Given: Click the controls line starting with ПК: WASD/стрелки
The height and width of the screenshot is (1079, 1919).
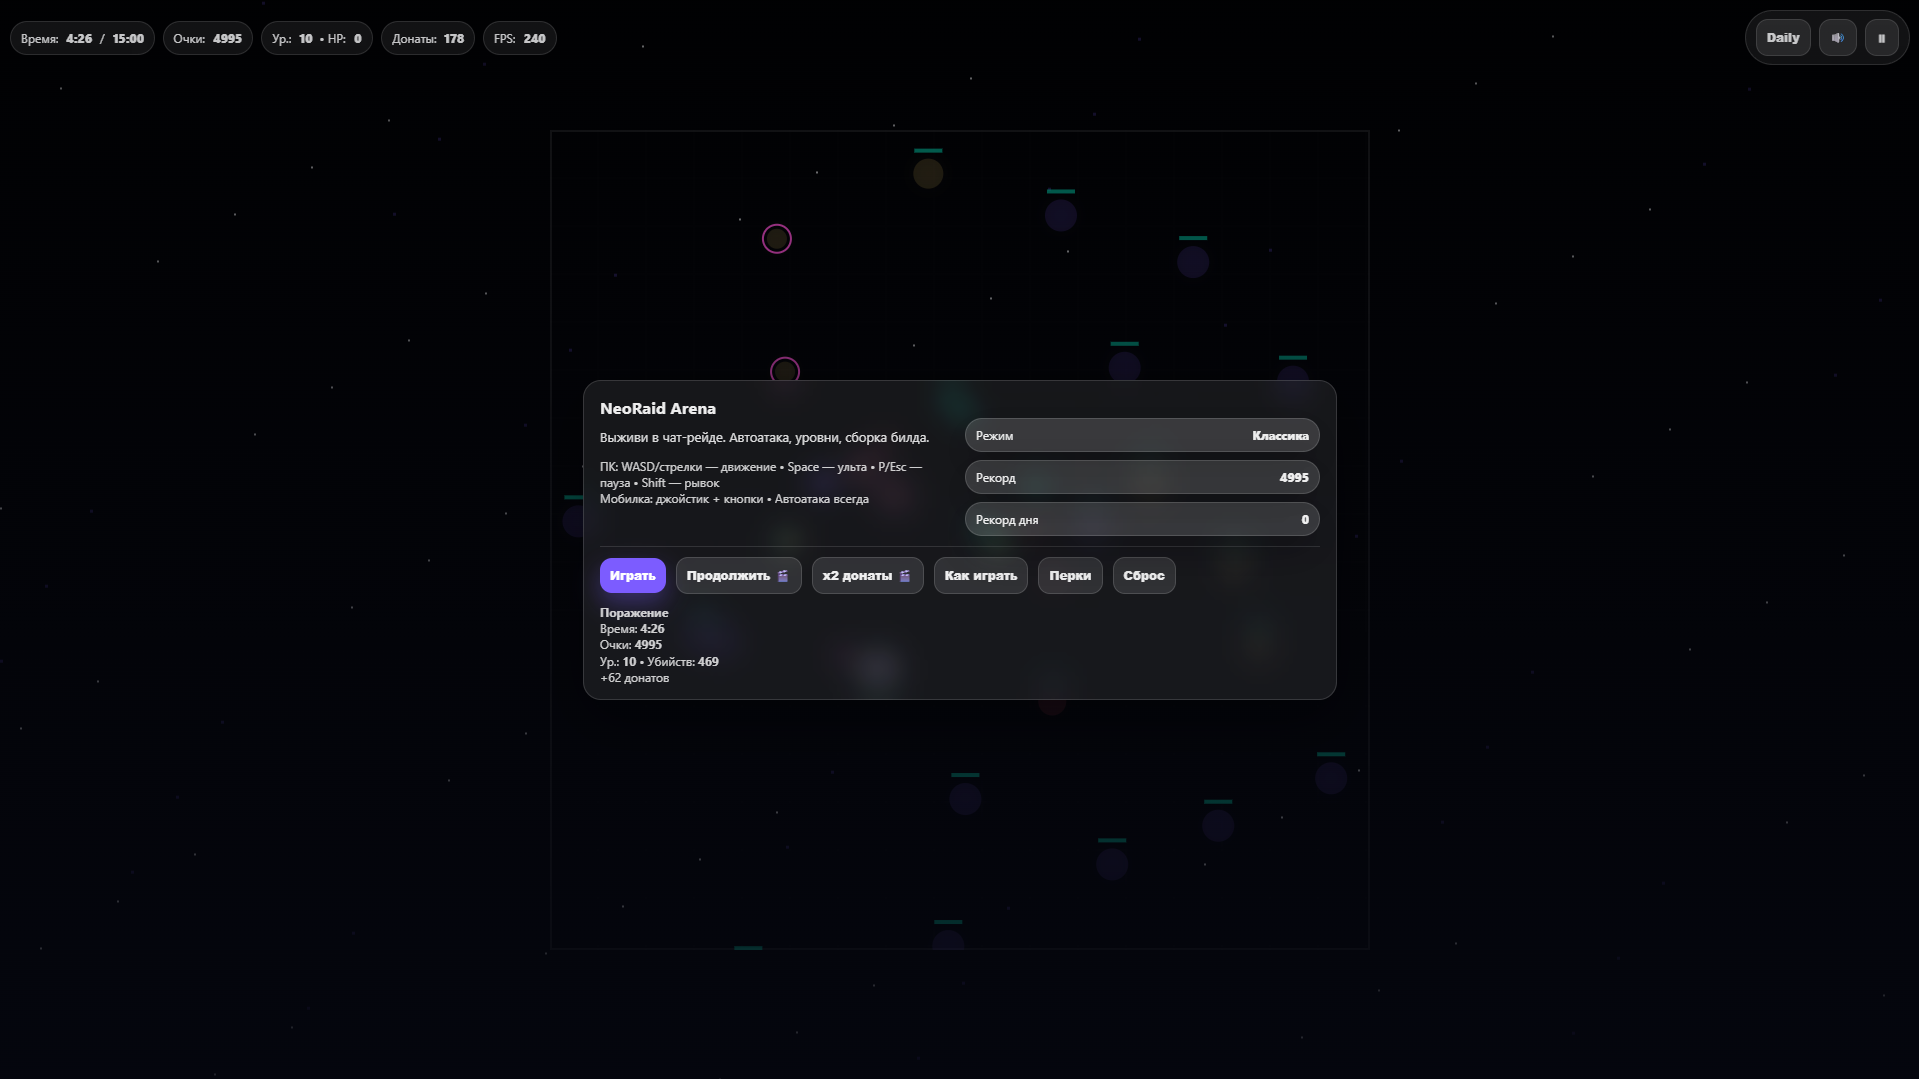Looking at the screenshot, I should [x=761, y=475].
